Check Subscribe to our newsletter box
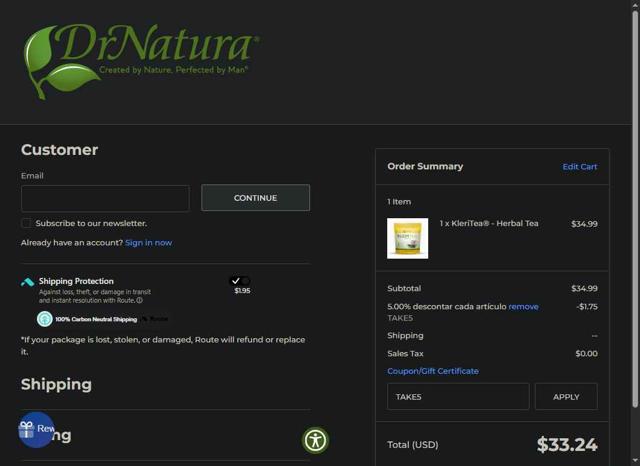 click(x=26, y=223)
